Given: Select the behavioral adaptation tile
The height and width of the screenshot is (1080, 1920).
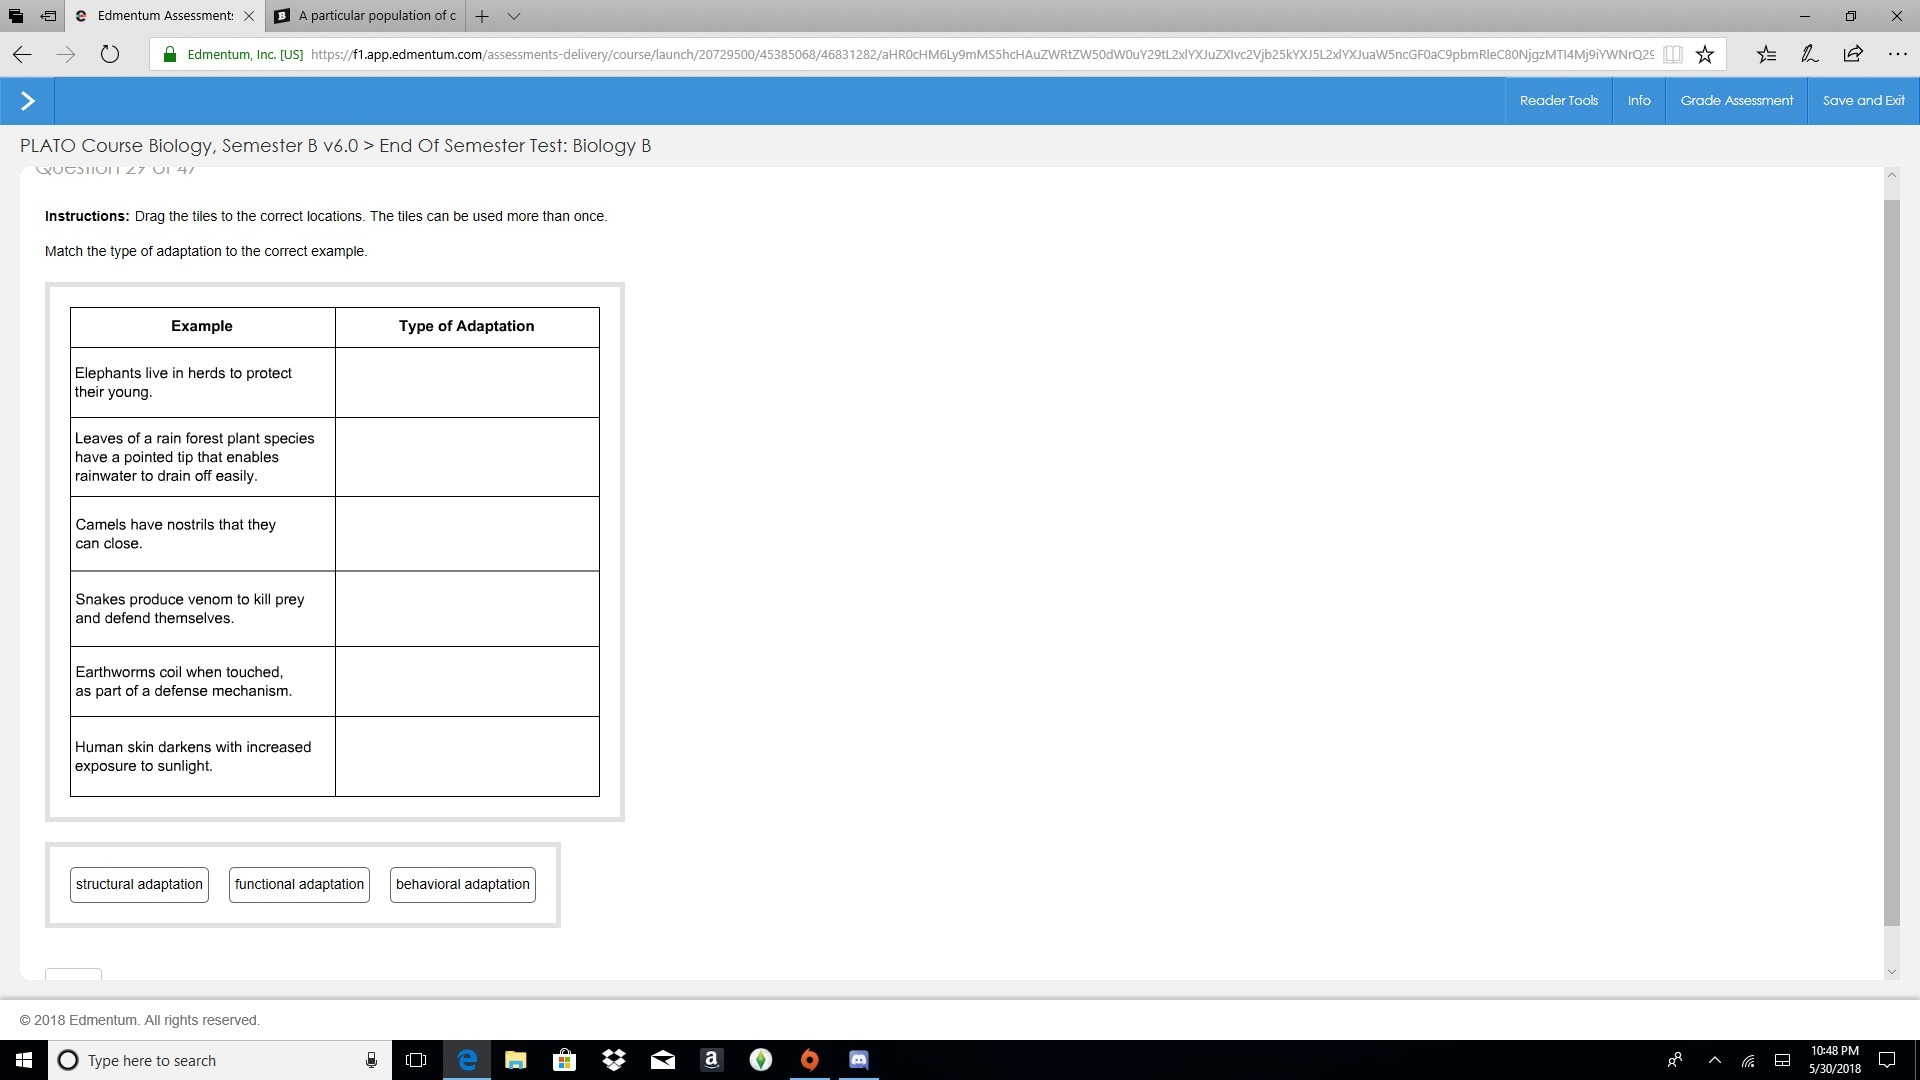Looking at the screenshot, I should pyautogui.click(x=462, y=885).
